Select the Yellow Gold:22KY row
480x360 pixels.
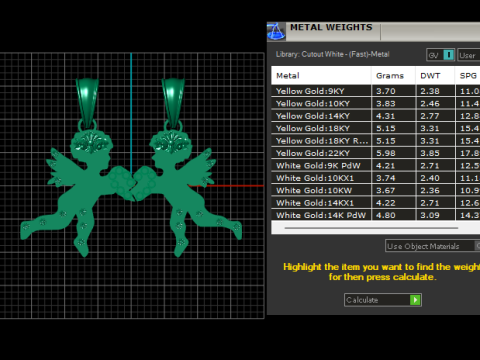376,153
